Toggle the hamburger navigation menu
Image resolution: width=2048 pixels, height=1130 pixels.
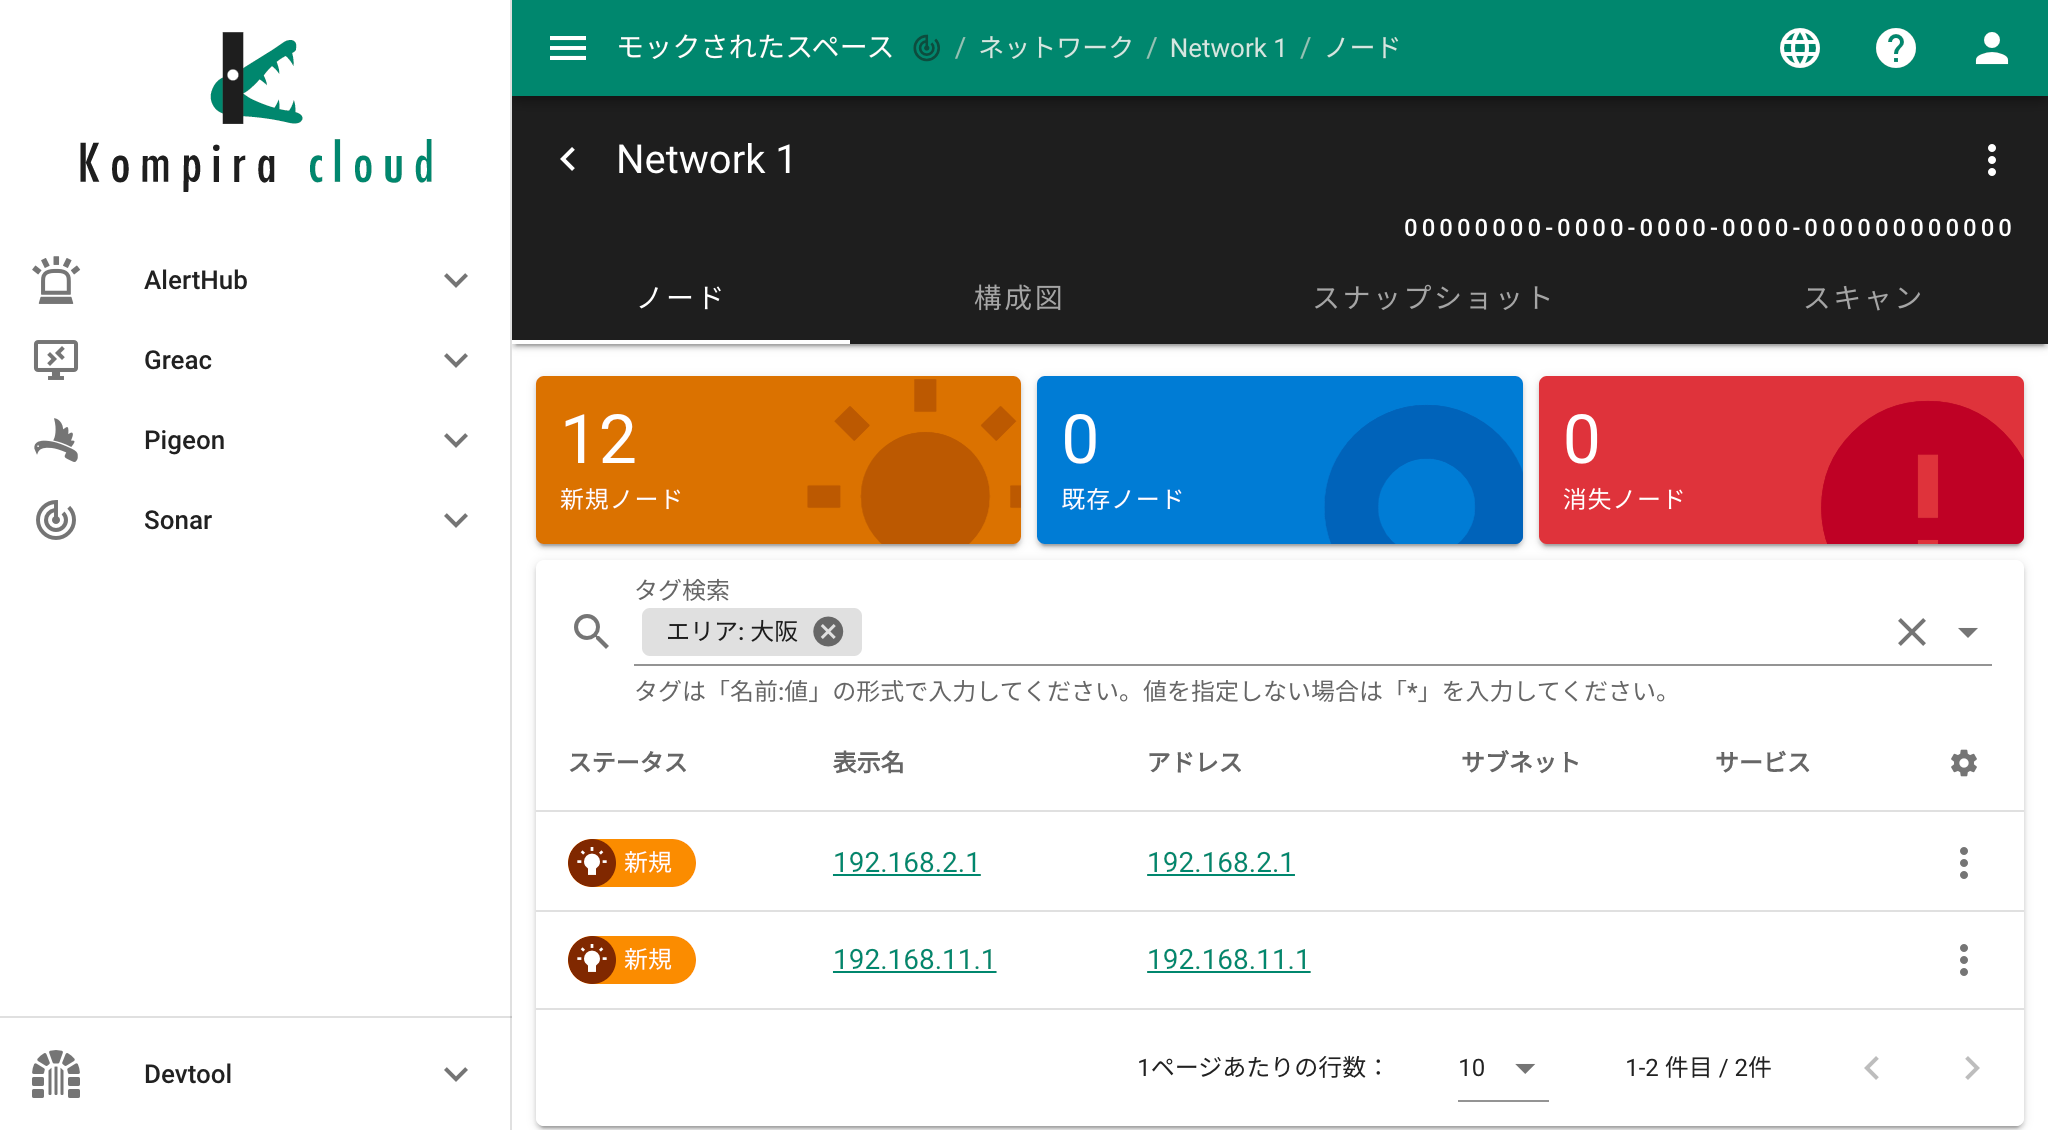click(x=568, y=47)
